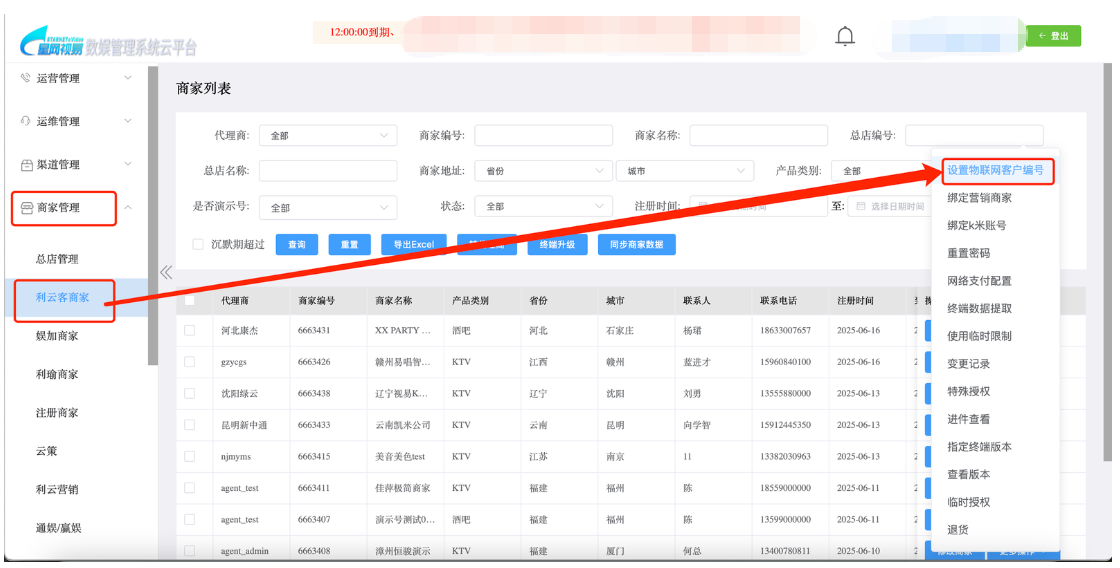Open 娱加商家 in the sidebar
Image resolution: width=1120 pixels, height=568 pixels.
coord(57,336)
